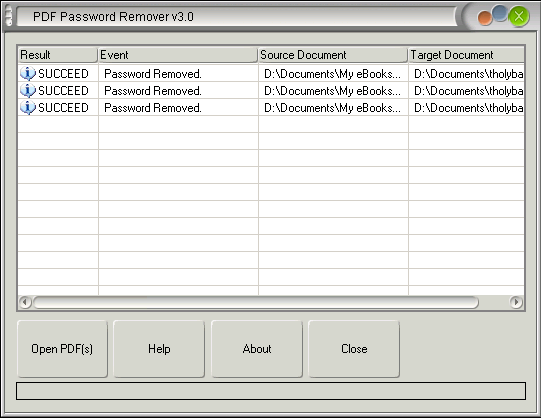Click the grip handle left of the title
Image resolution: width=541 pixels, height=418 pixels.
[9, 16]
